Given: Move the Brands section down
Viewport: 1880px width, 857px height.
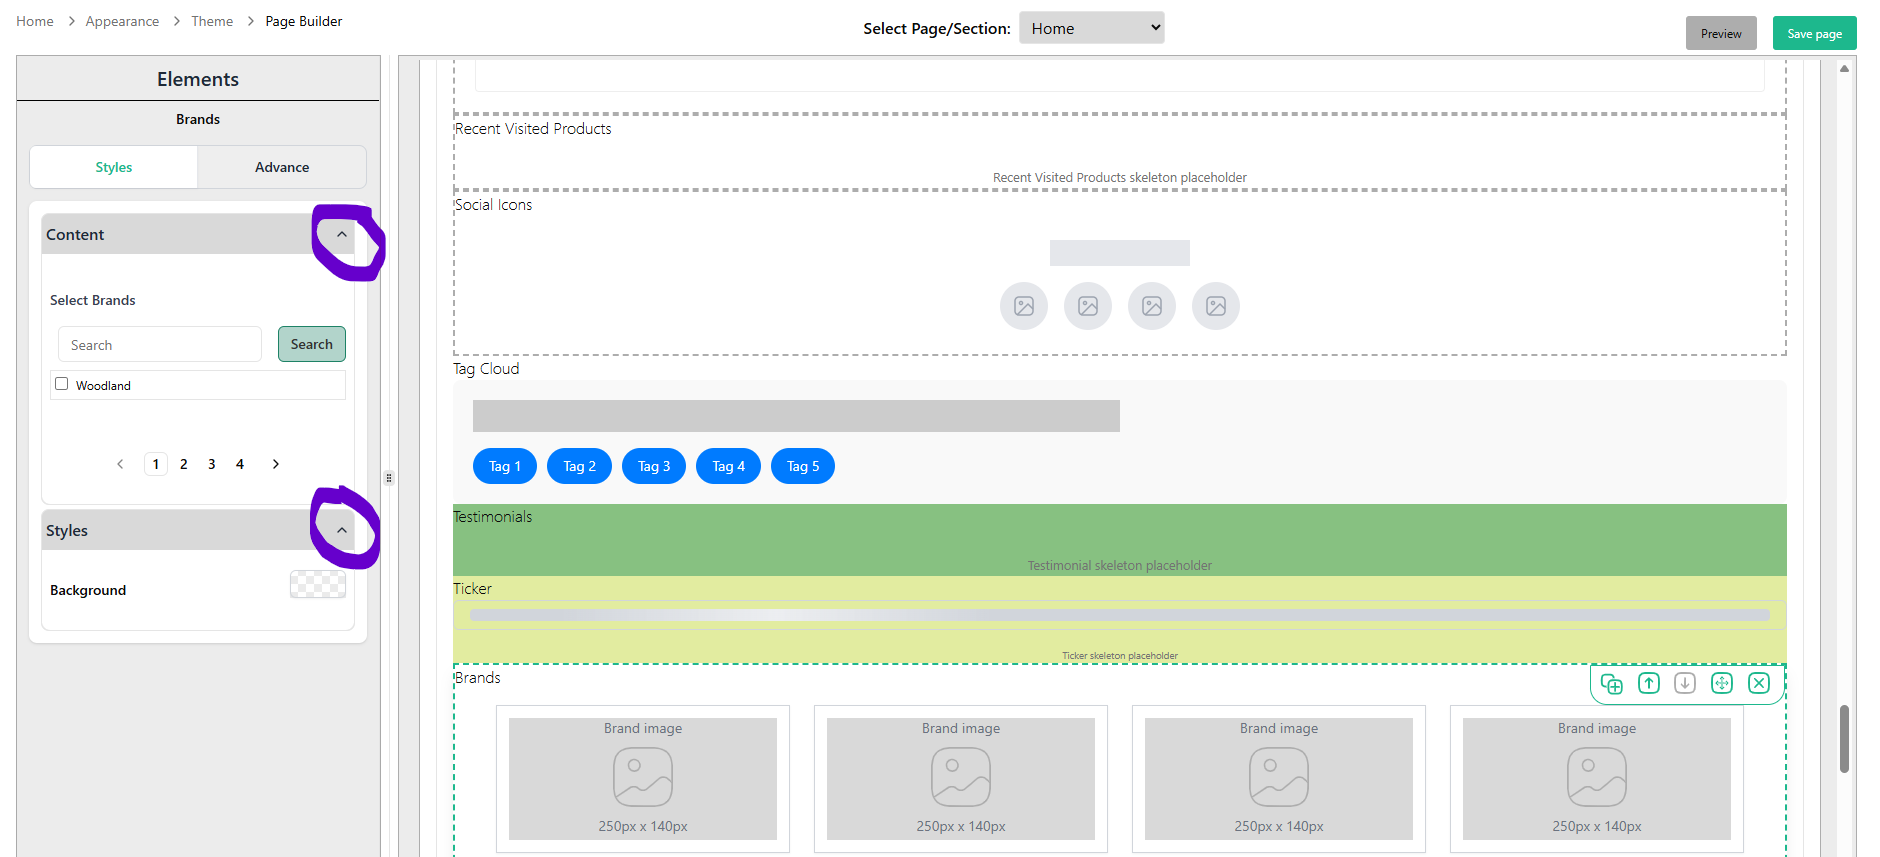Looking at the screenshot, I should tap(1685, 683).
